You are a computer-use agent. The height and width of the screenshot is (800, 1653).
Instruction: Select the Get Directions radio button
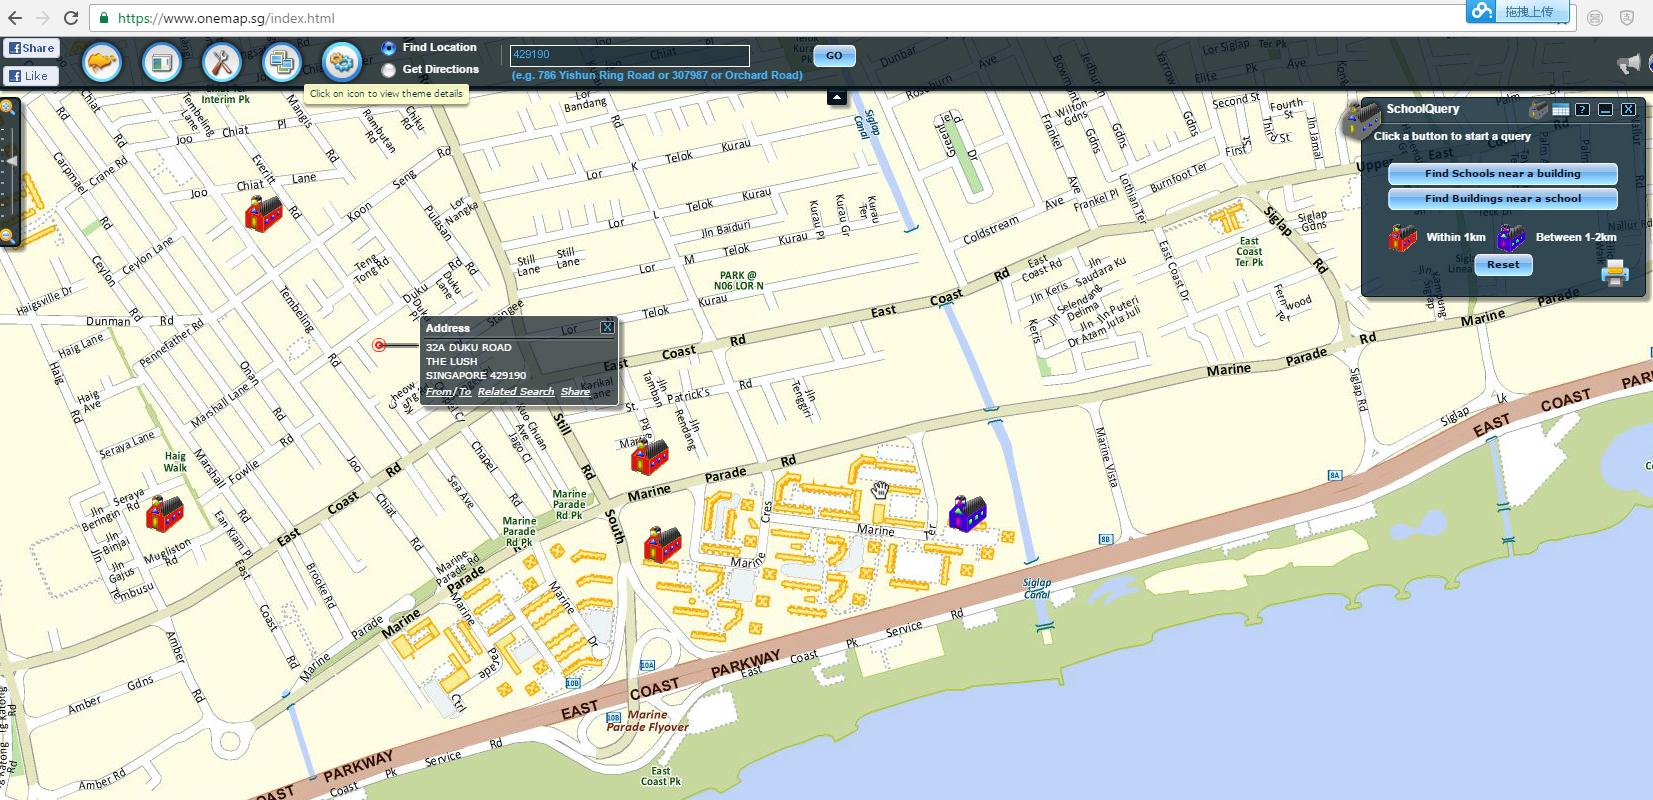click(389, 70)
